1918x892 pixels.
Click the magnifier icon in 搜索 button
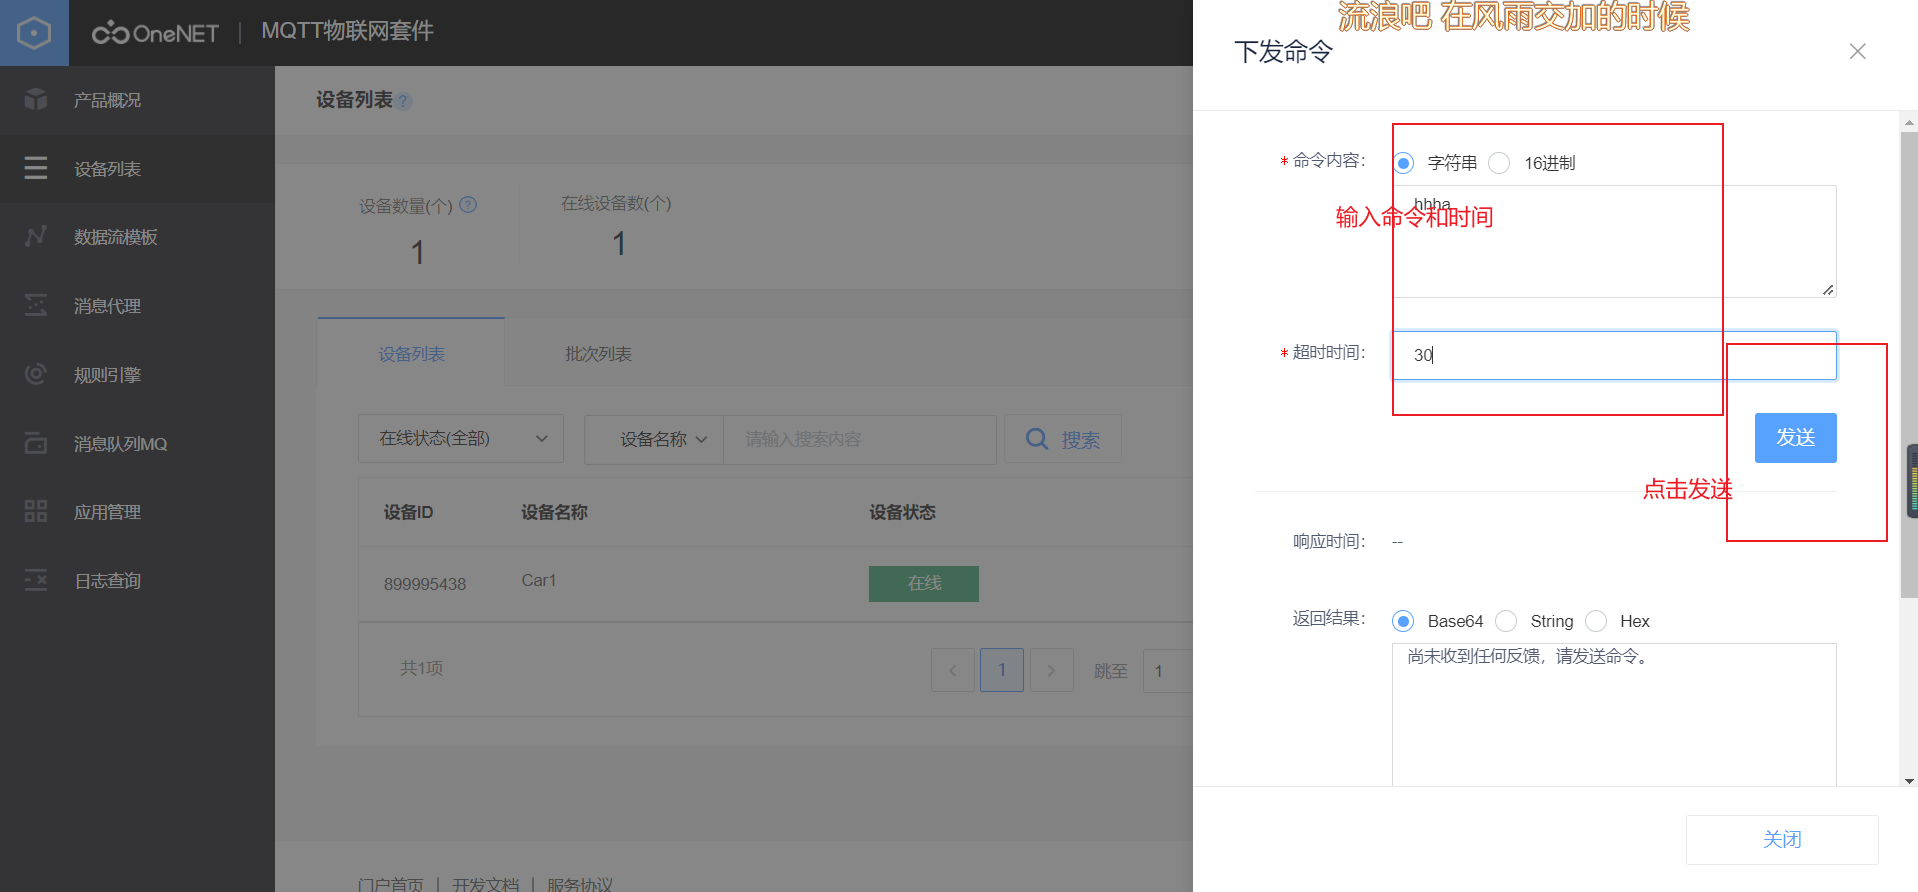tap(1037, 439)
